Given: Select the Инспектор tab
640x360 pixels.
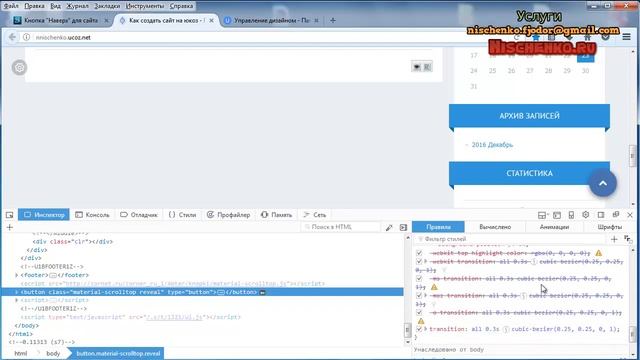Looking at the screenshot, I should 44,215.
